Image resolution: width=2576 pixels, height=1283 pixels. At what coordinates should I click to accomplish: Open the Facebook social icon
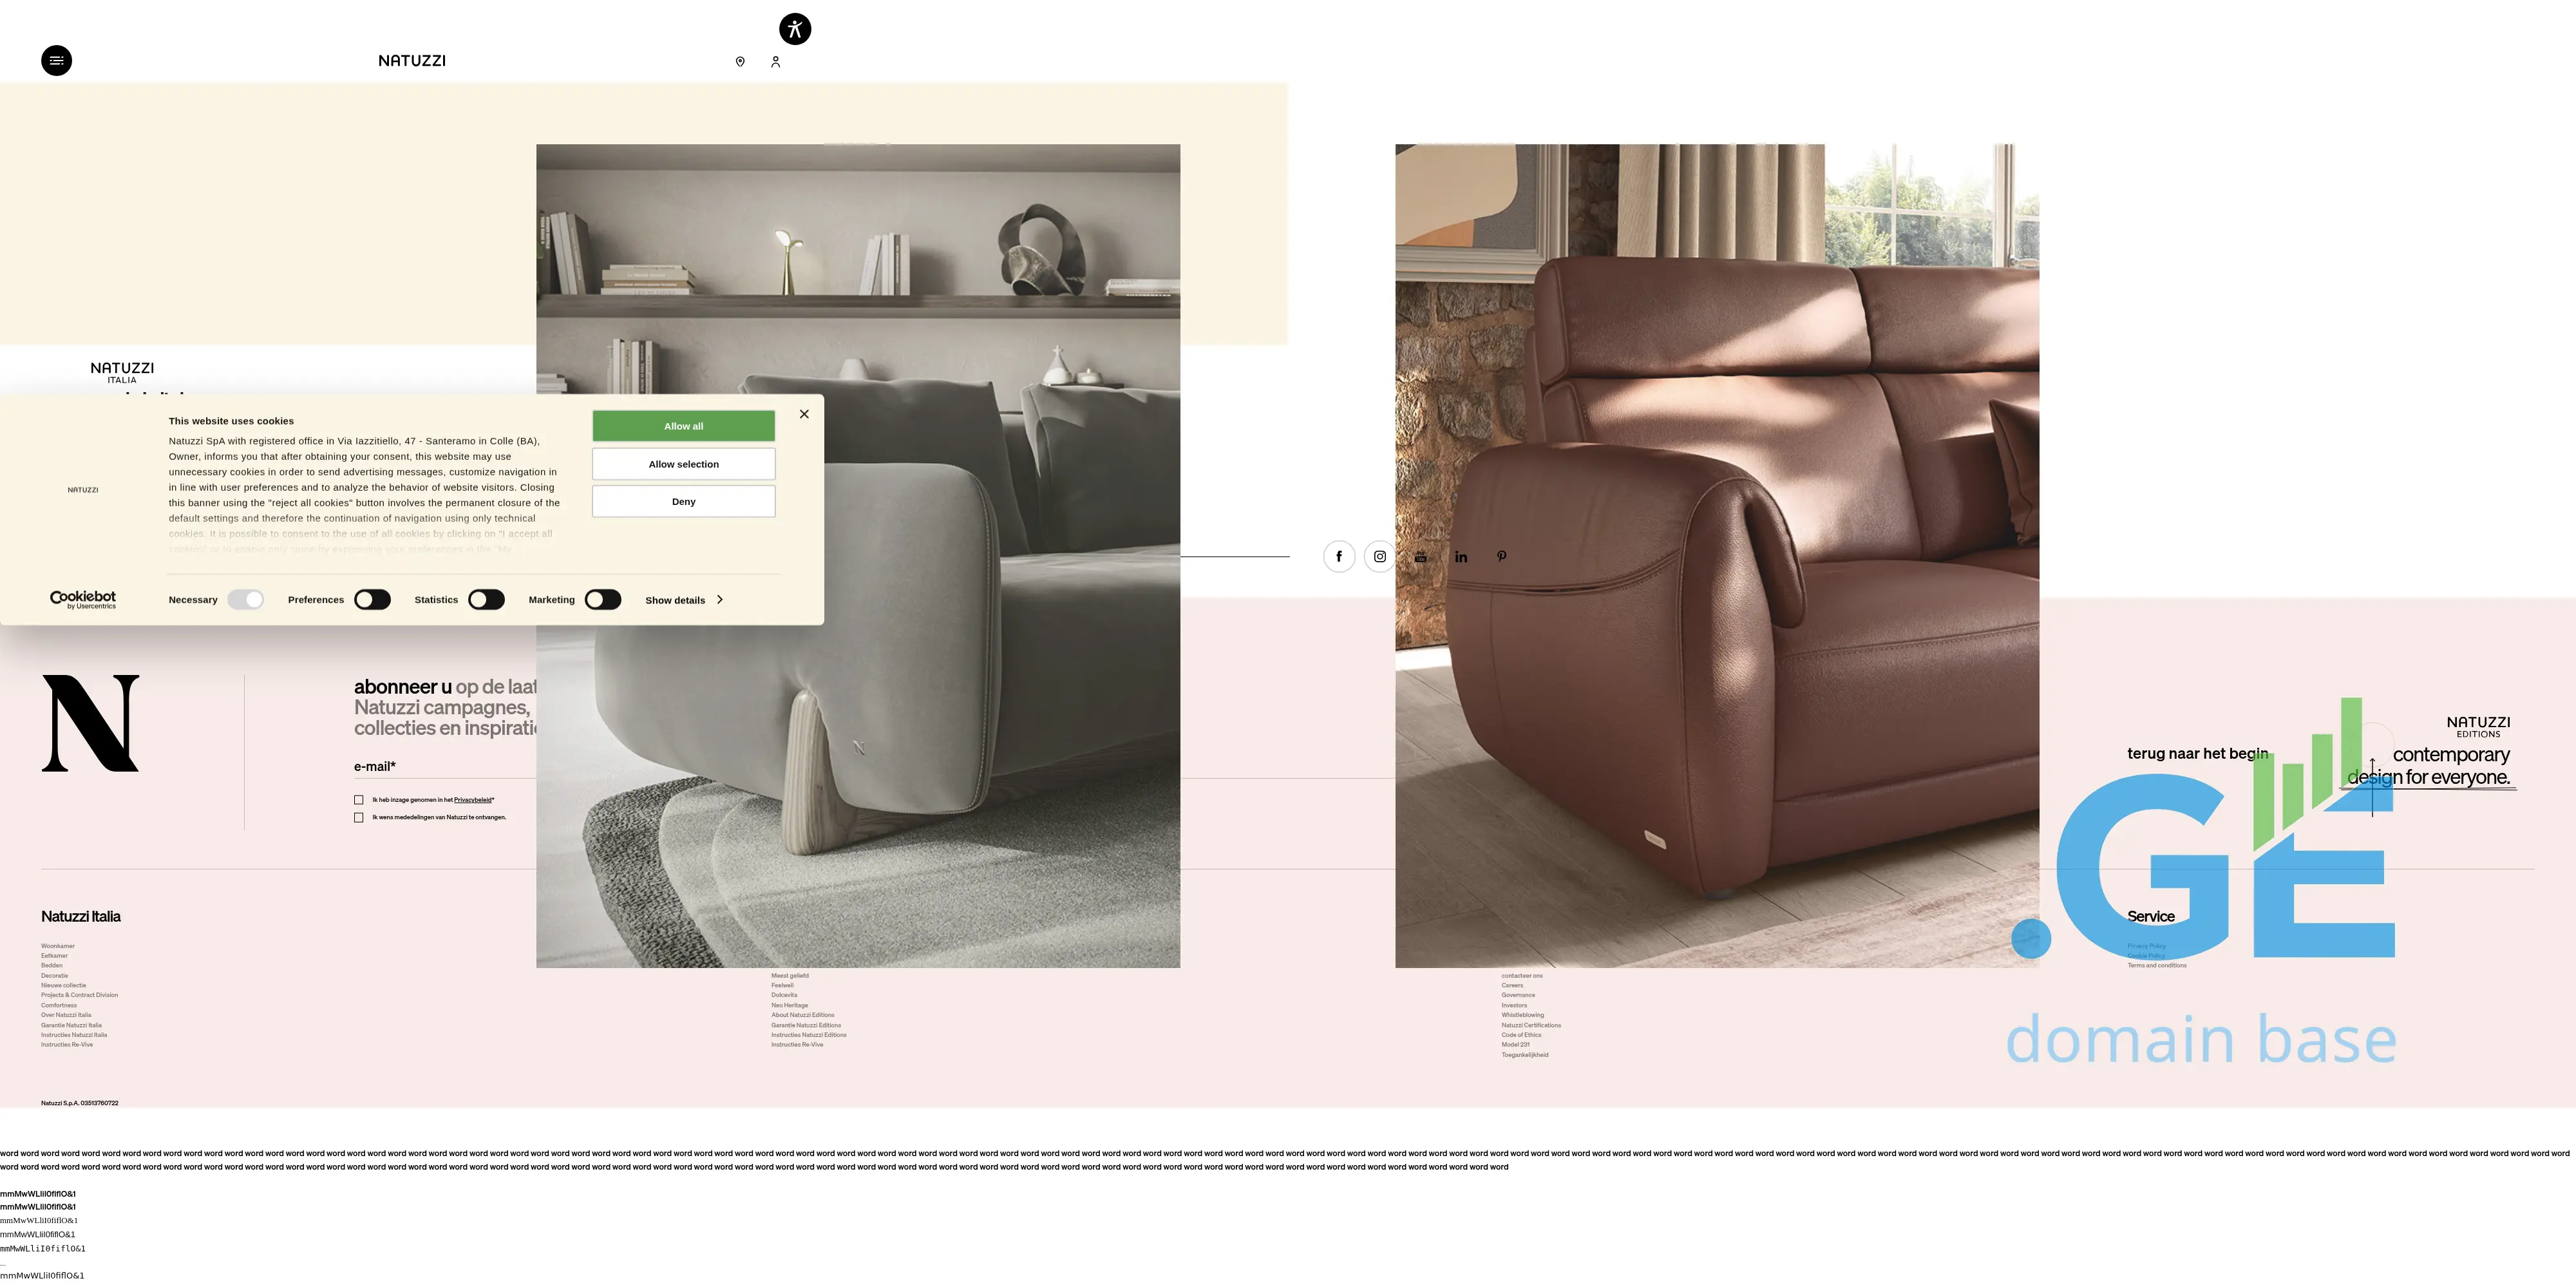coord(1339,557)
